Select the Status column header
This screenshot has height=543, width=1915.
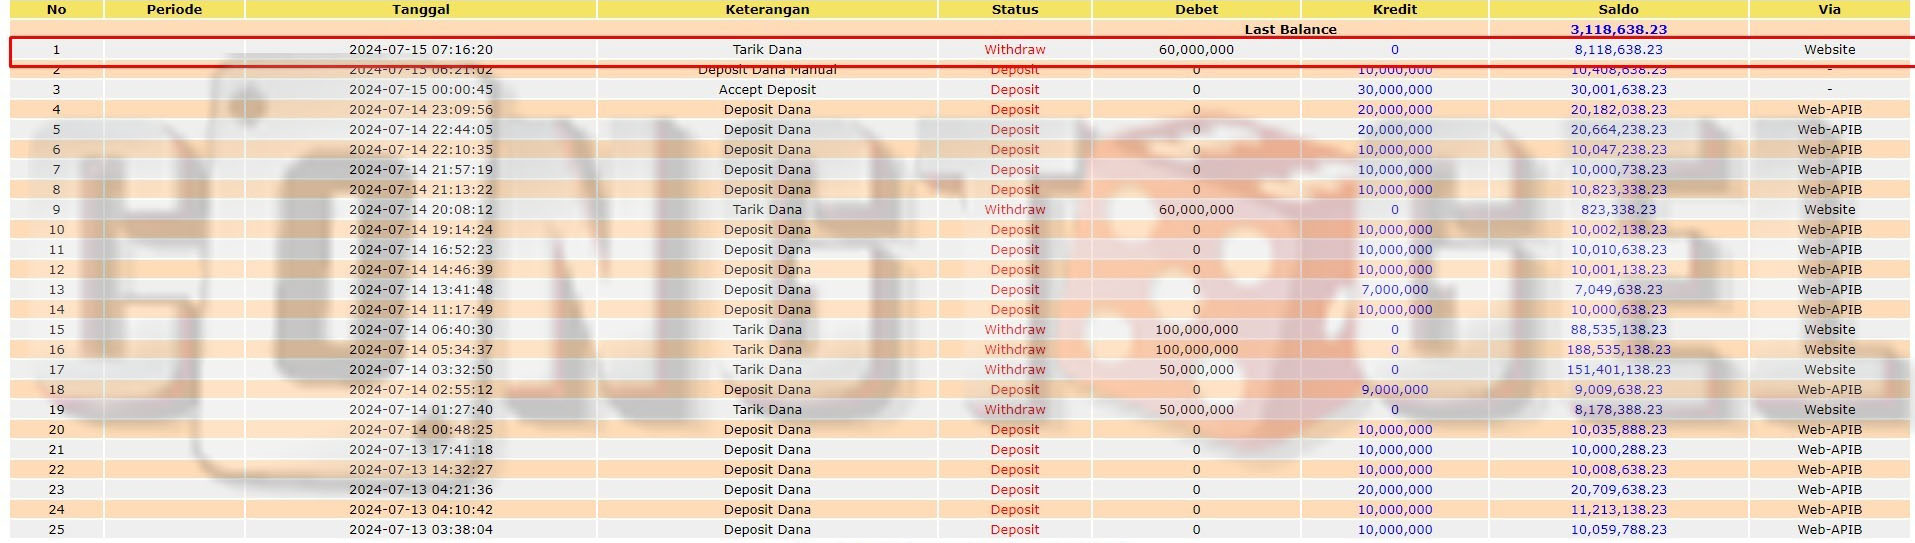(x=1014, y=9)
